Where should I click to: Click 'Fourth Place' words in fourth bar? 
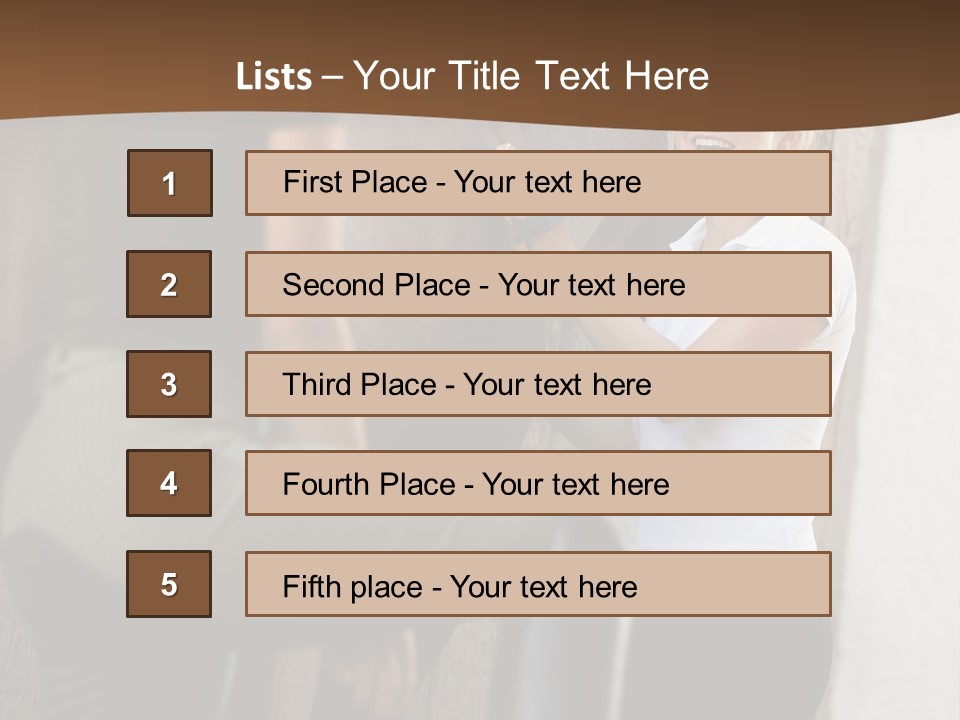[369, 484]
